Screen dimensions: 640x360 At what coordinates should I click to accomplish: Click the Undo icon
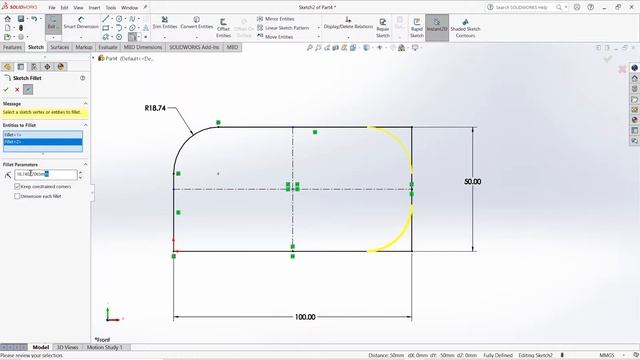pos(34,19)
